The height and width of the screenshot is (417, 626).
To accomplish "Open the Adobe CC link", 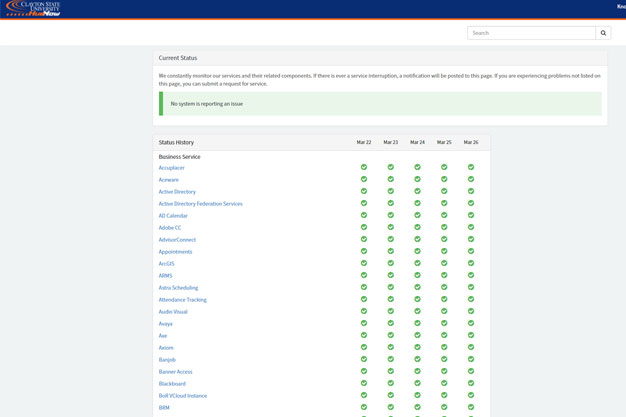I will (x=170, y=228).
